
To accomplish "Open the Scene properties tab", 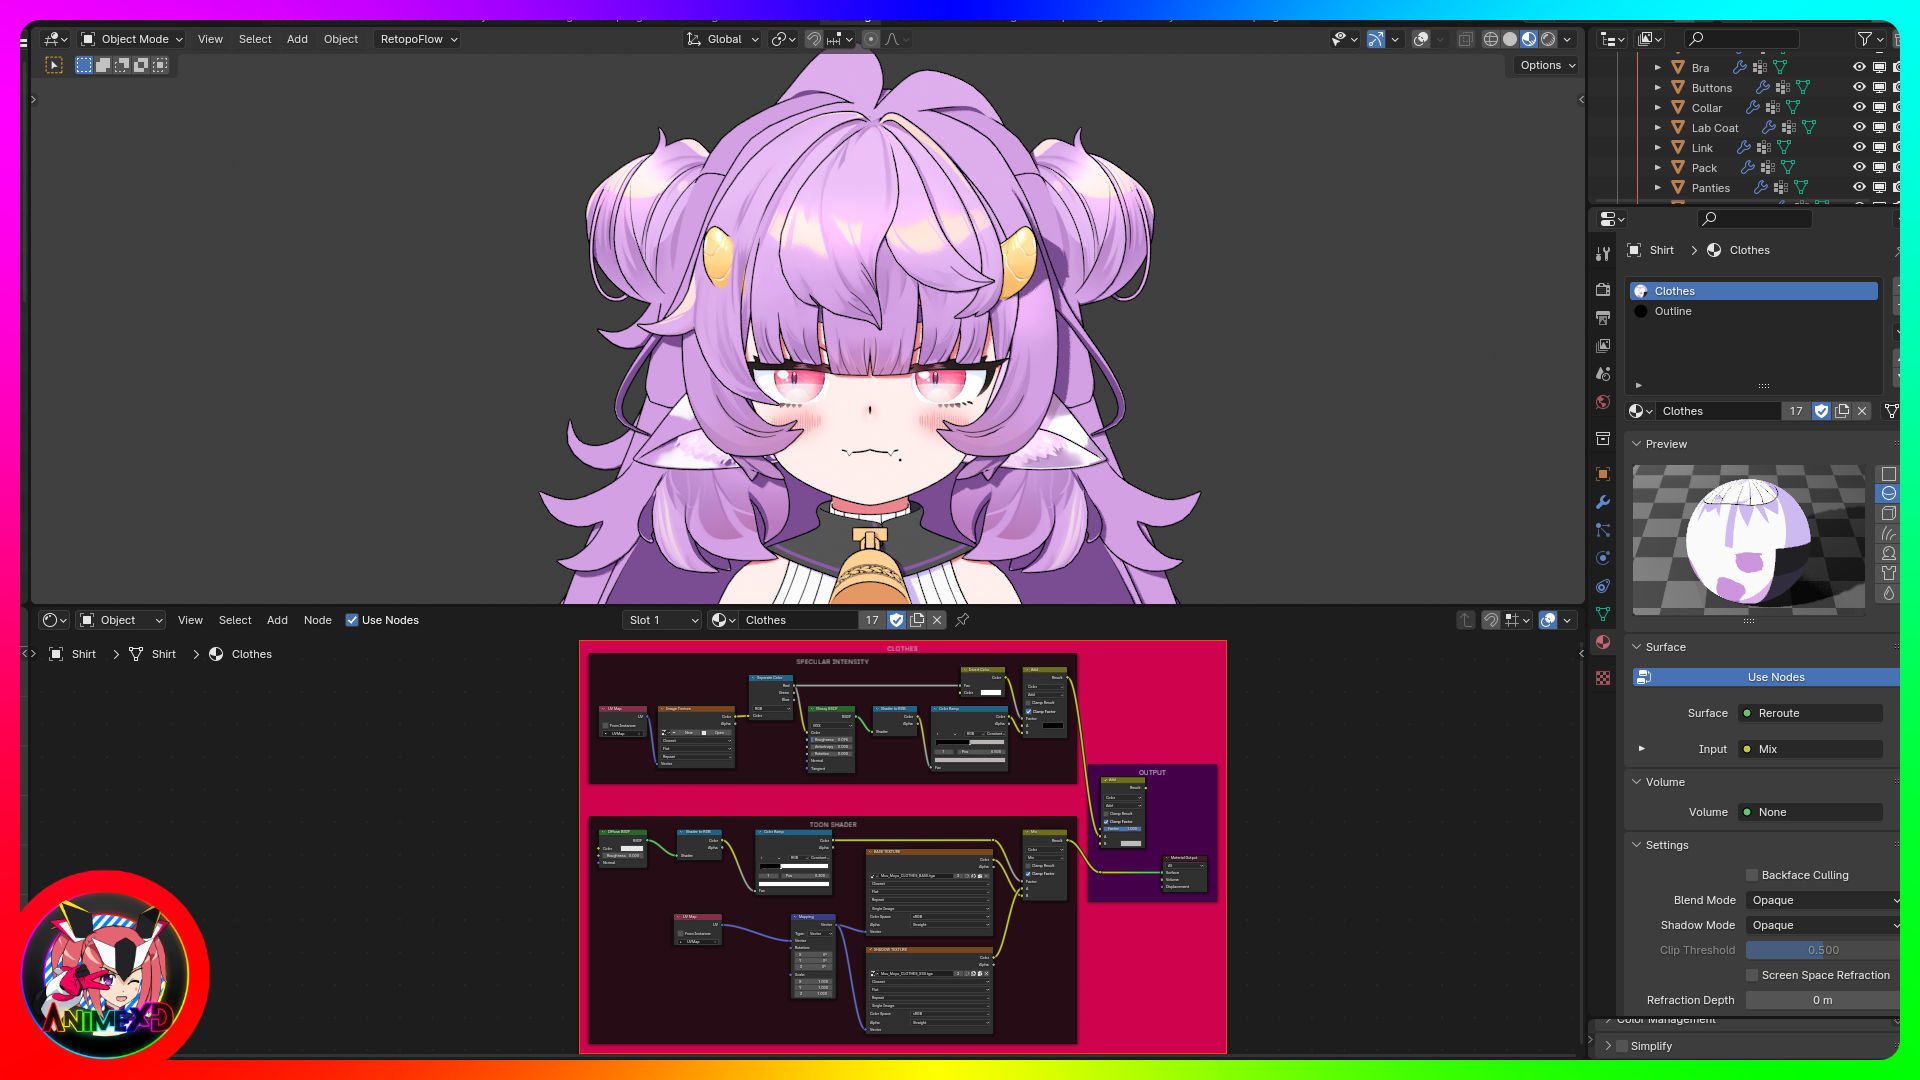I will pyautogui.click(x=1603, y=374).
